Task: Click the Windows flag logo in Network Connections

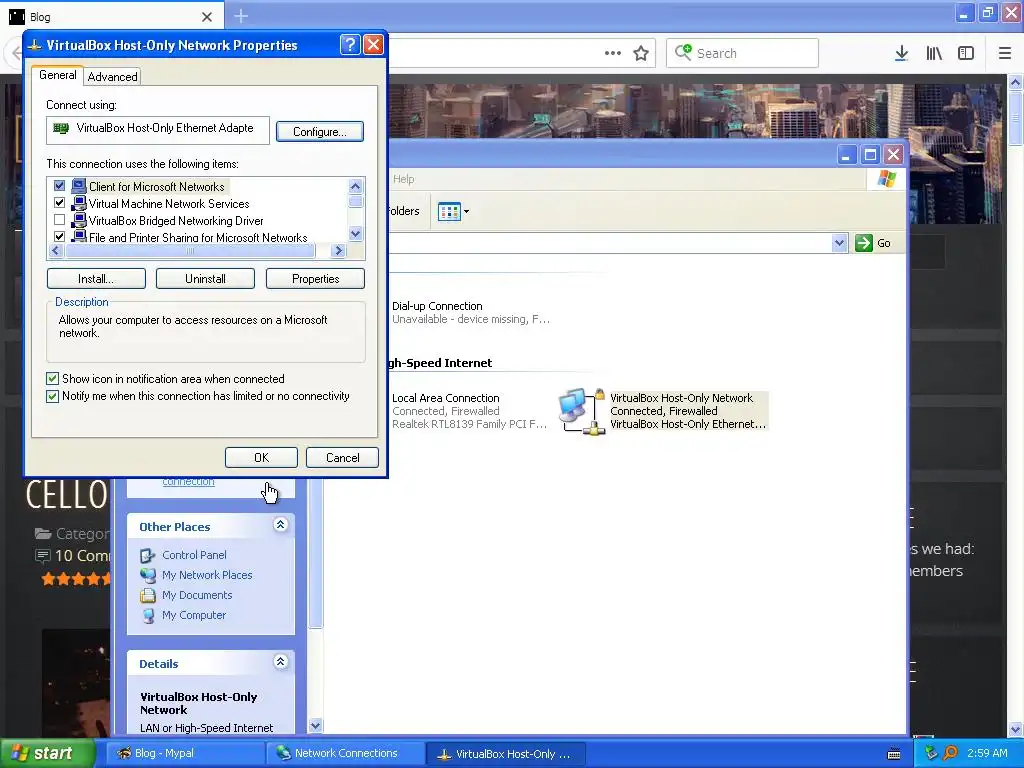Action: [887, 179]
